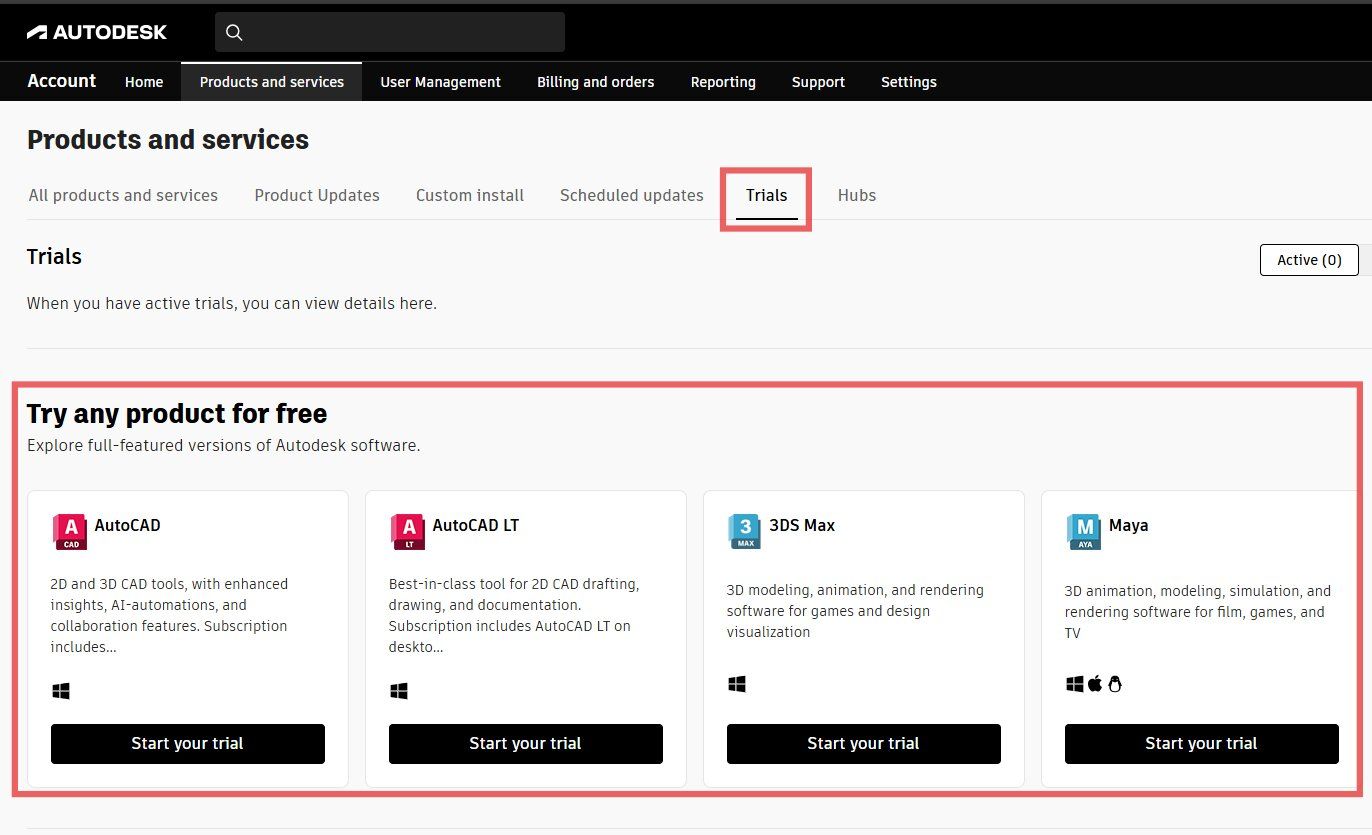Click the Maya product icon
Image resolution: width=1372 pixels, height=835 pixels.
1083,531
